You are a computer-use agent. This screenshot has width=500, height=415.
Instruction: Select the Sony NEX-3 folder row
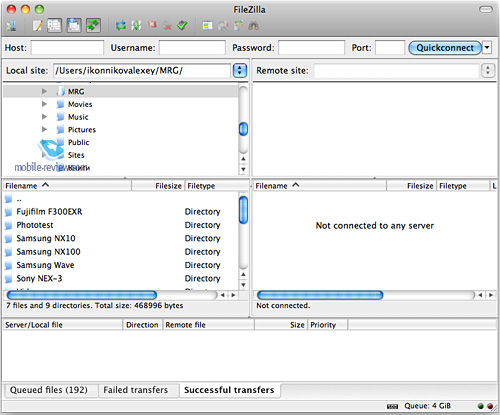pyautogui.click(x=121, y=278)
